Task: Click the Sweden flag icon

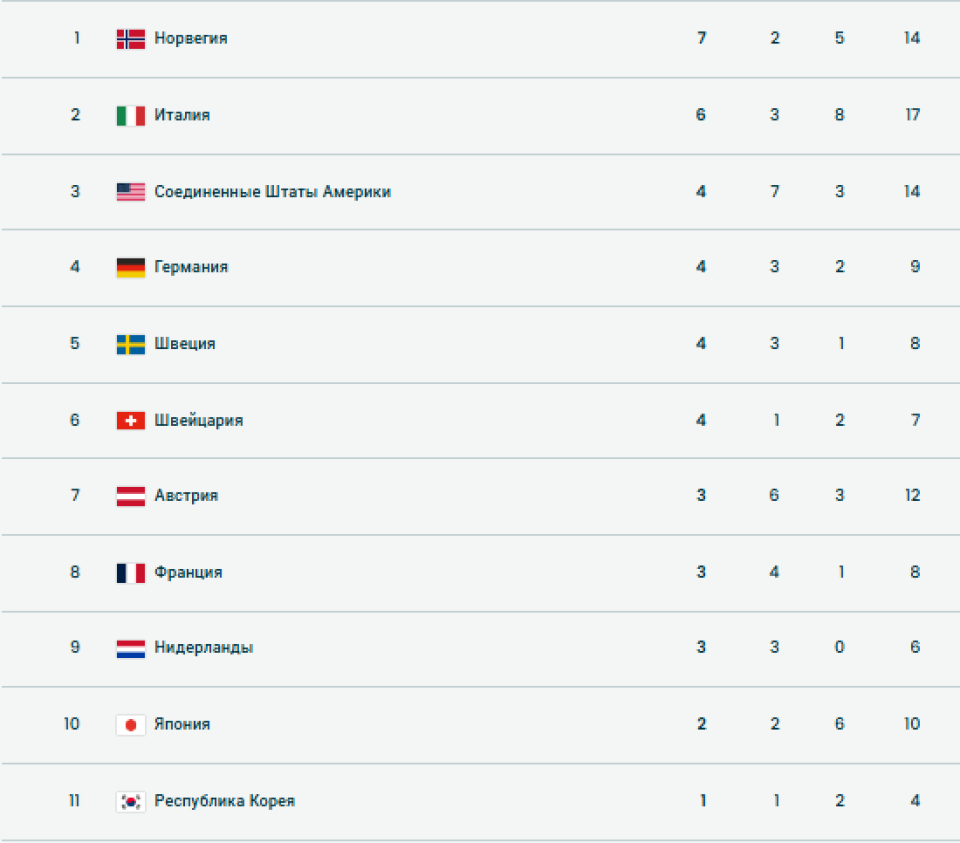Action: pyautogui.click(x=131, y=344)
